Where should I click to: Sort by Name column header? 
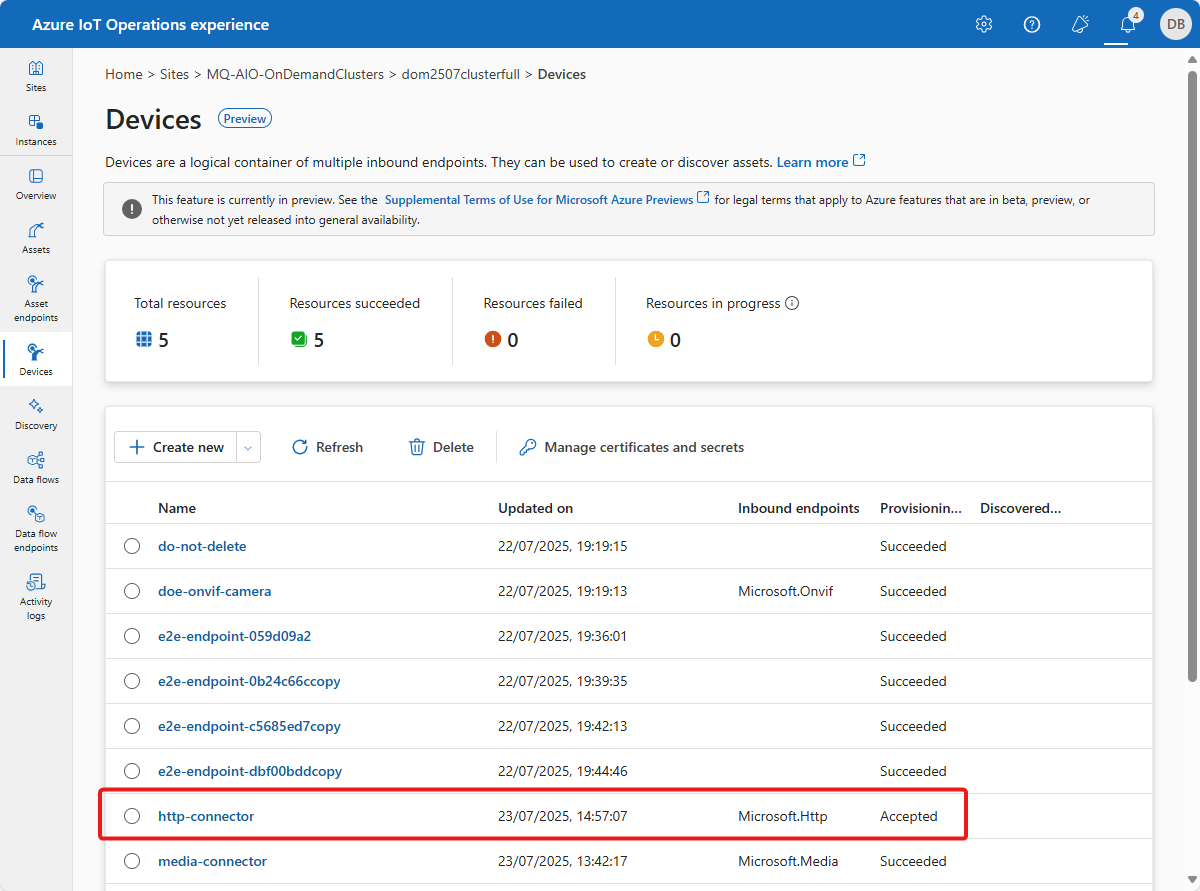coord(177,508)
